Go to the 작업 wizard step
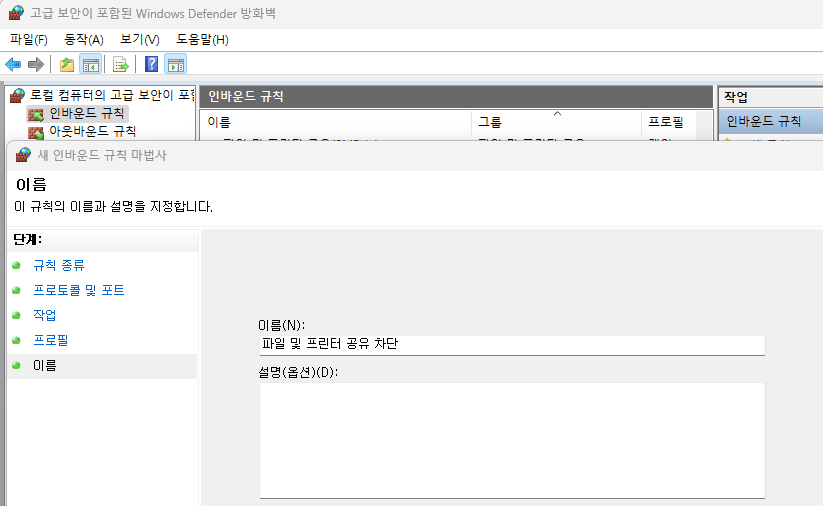The width and height of the screenshot is (823, 506). pyautogui.click(x=45, y=315)
